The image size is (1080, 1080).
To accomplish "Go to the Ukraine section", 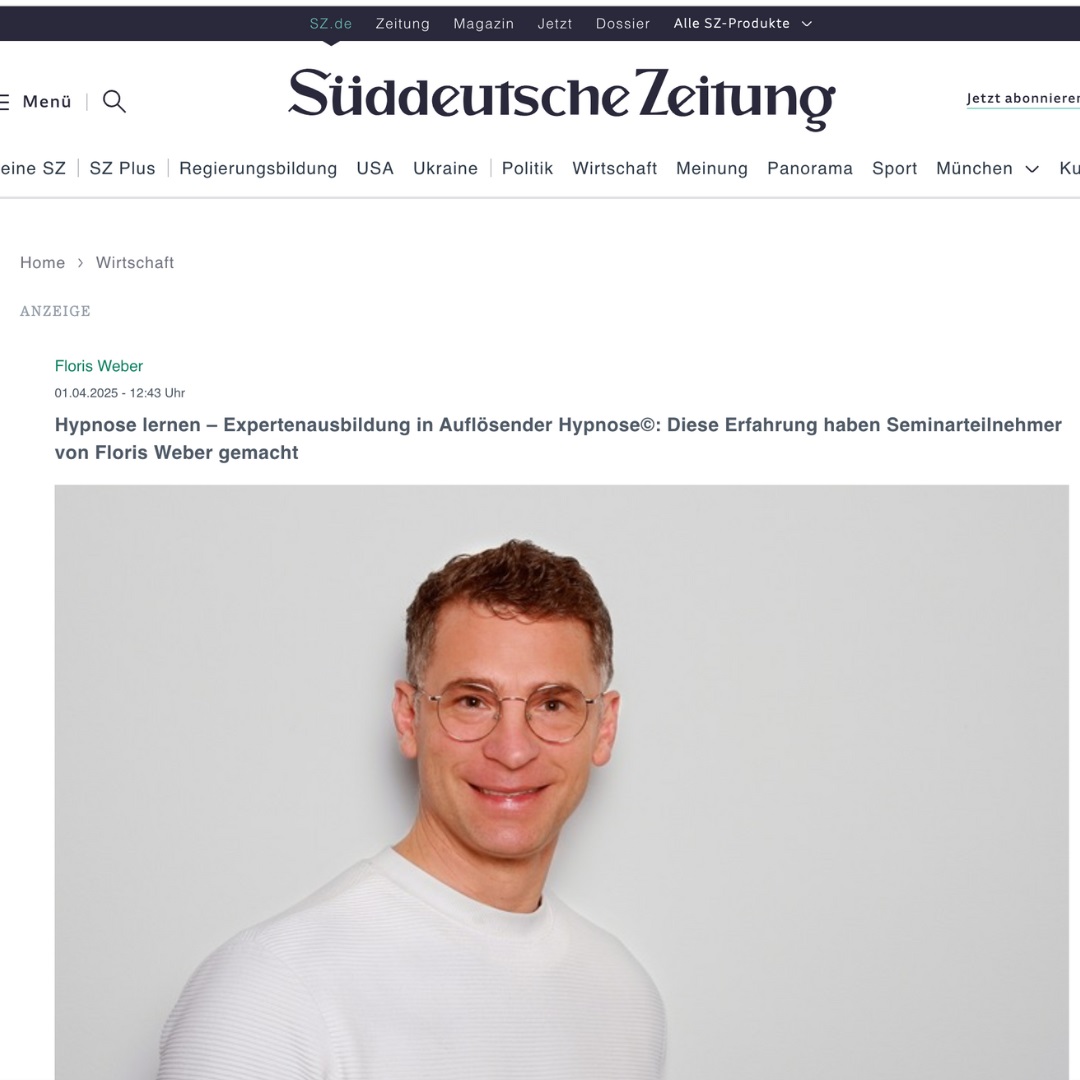I will pyautogui.click(x=445, y=168).
